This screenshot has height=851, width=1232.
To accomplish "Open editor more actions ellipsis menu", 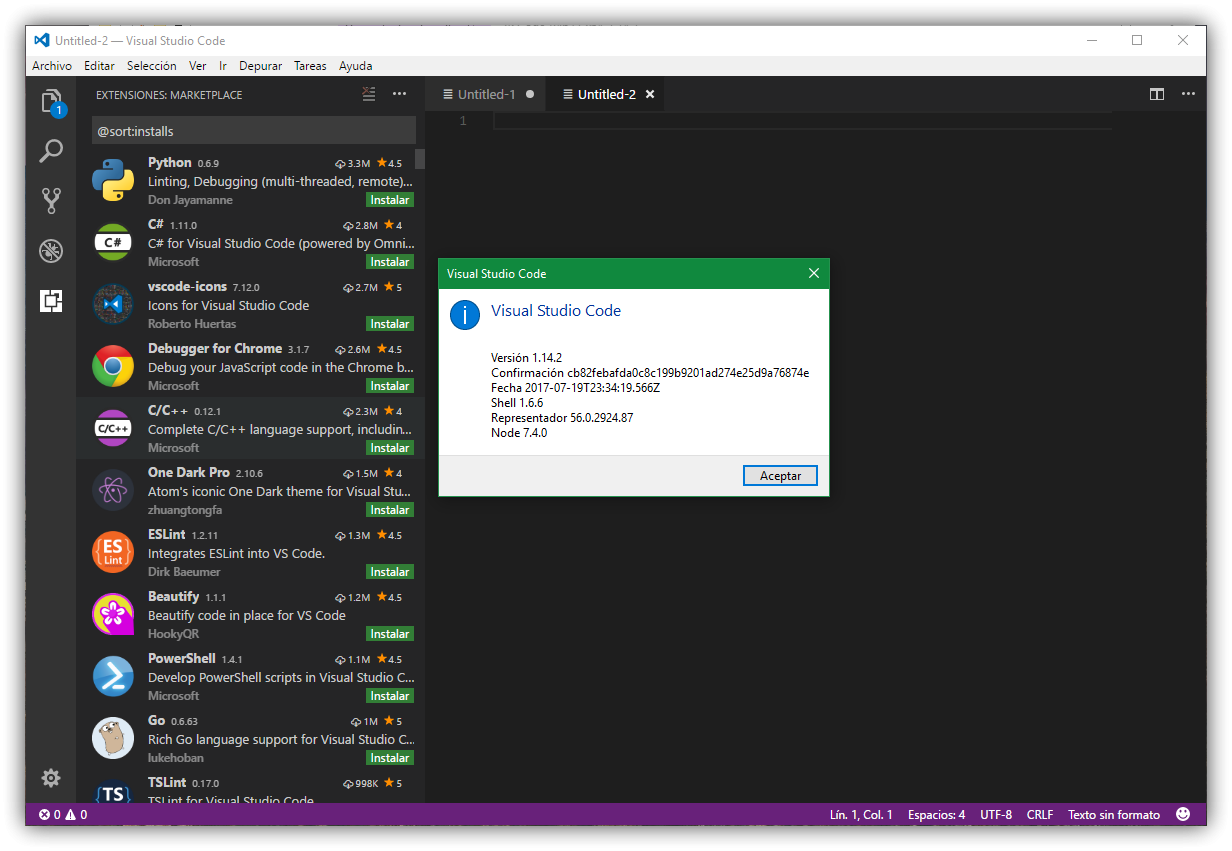I will coord(1188,94).
